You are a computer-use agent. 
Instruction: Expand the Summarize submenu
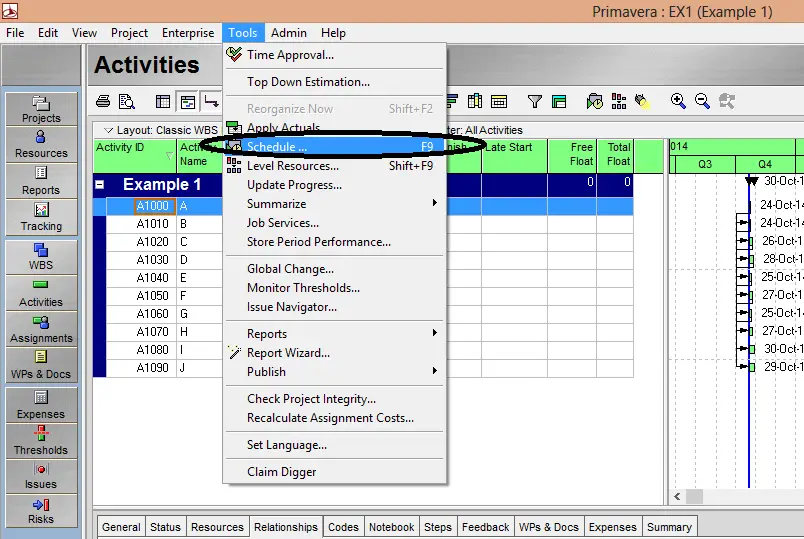coord(434,203)
